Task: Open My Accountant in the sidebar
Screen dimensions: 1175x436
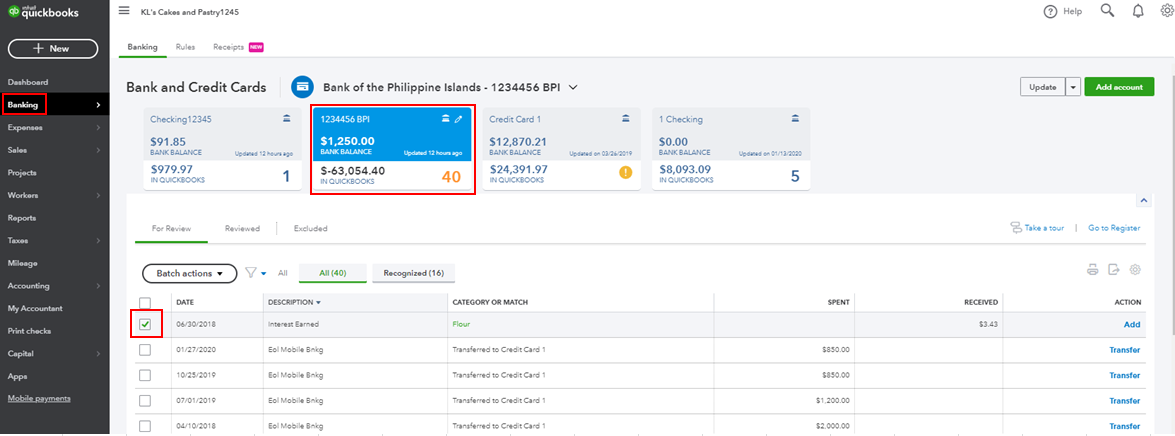Action: (x=35, y=308)
